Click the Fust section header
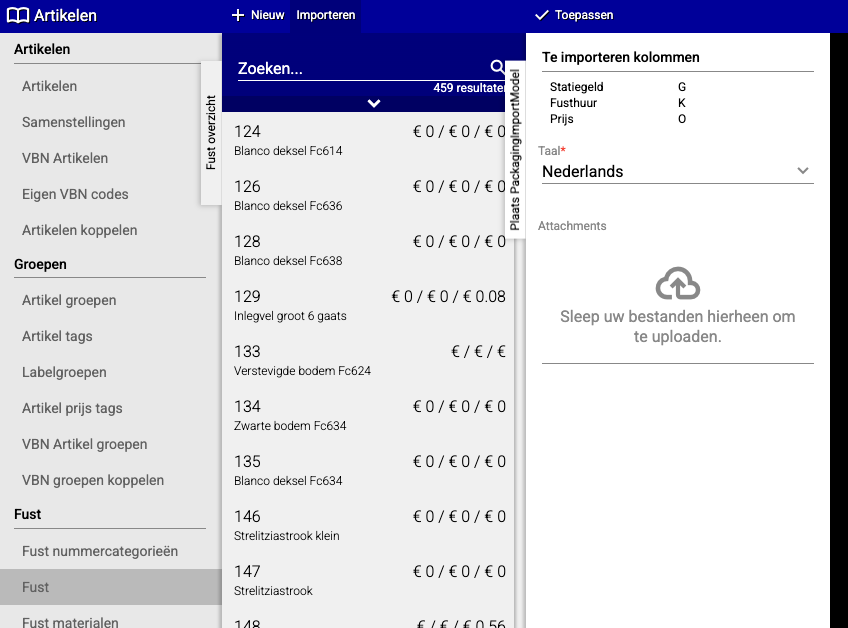Viewport: 848px width, 628px height. coord(28,514)
